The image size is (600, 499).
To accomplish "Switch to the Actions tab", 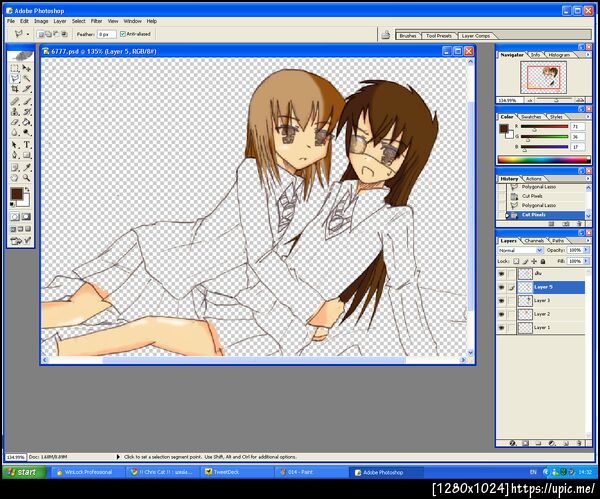I will (x=533, y=179).
